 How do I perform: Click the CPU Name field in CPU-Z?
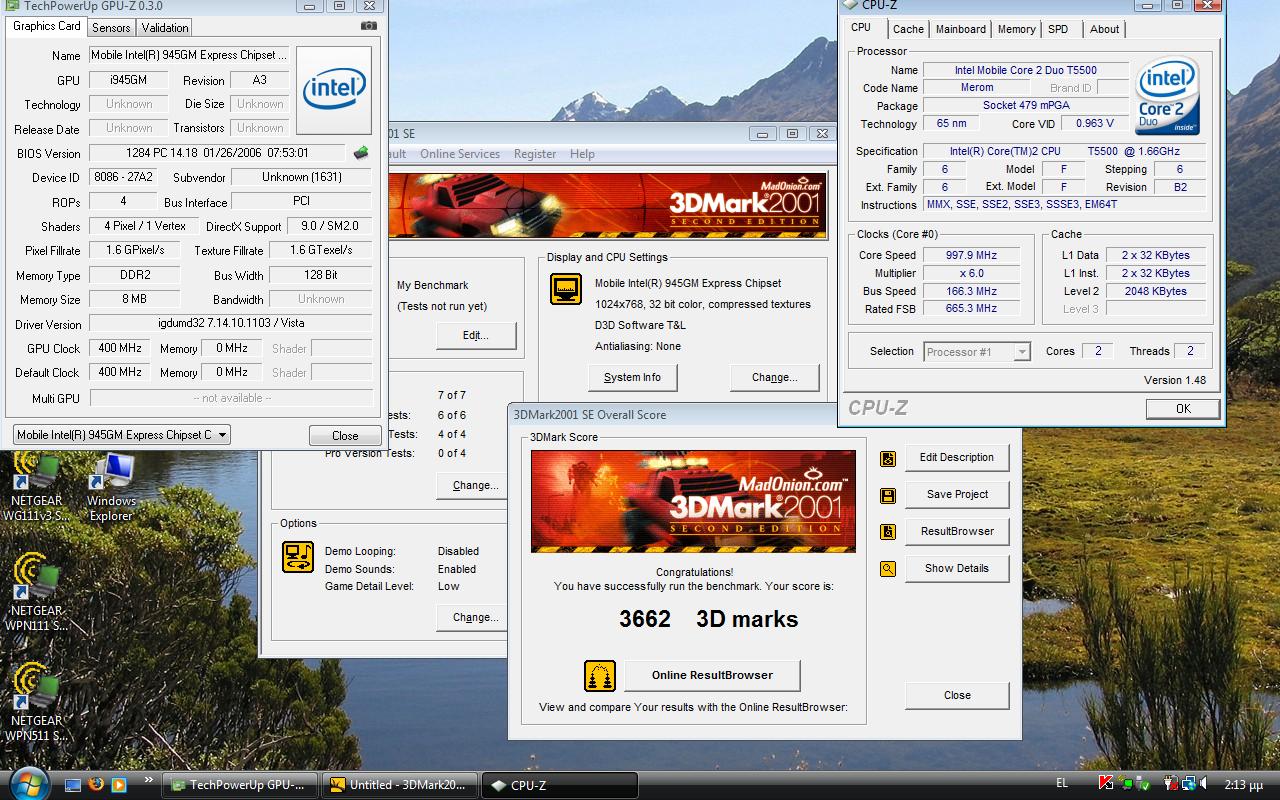(x=1025, y=70)
